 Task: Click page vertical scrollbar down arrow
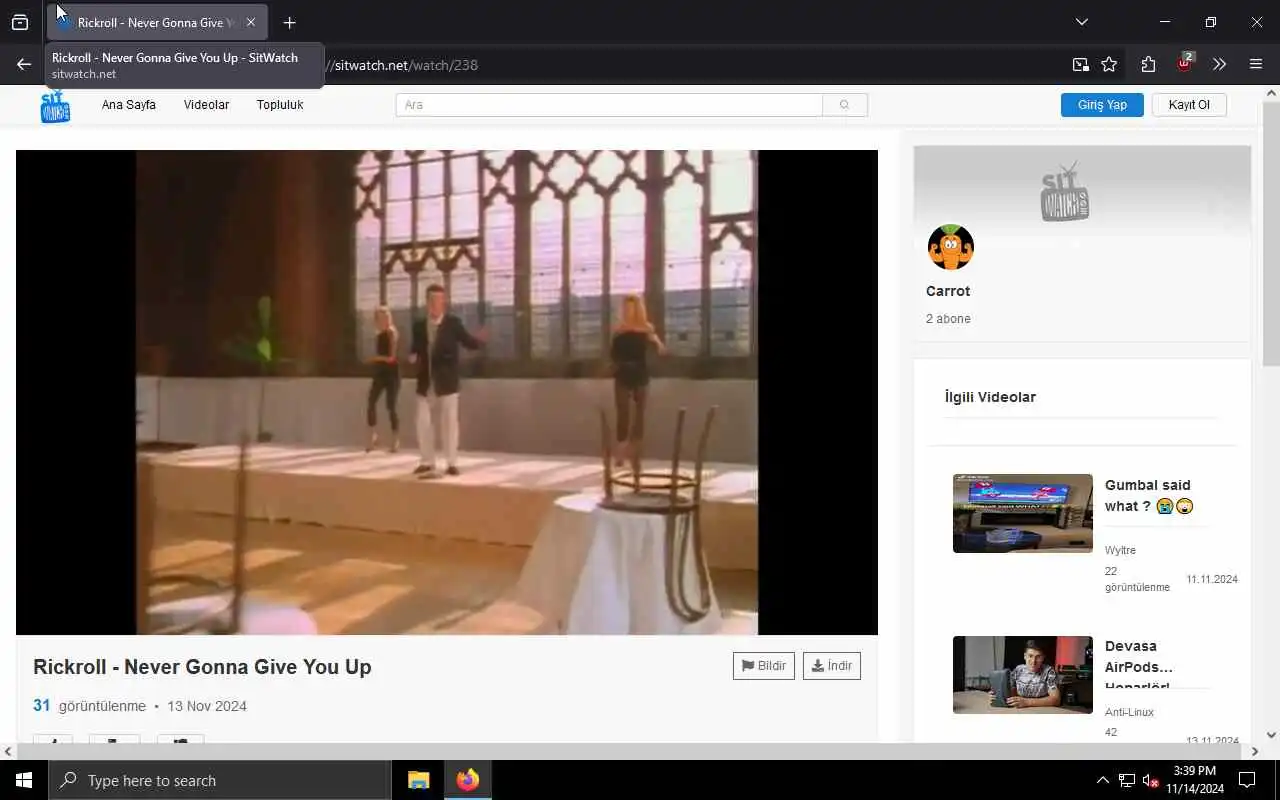(x=1271, y=735)
